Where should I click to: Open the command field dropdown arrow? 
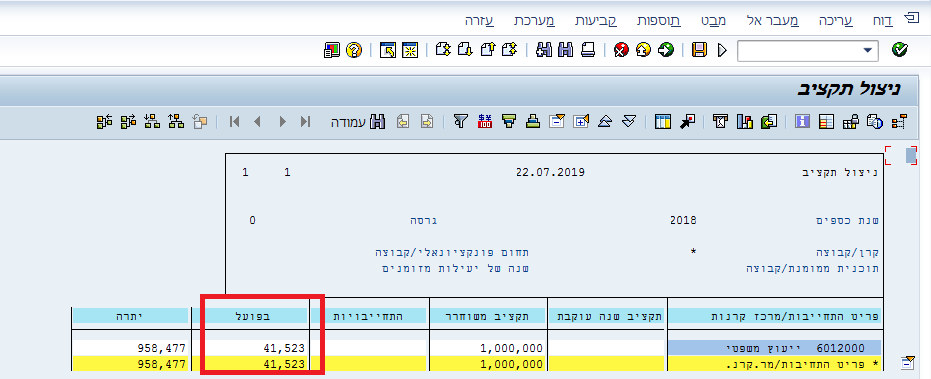coord(869,50)
